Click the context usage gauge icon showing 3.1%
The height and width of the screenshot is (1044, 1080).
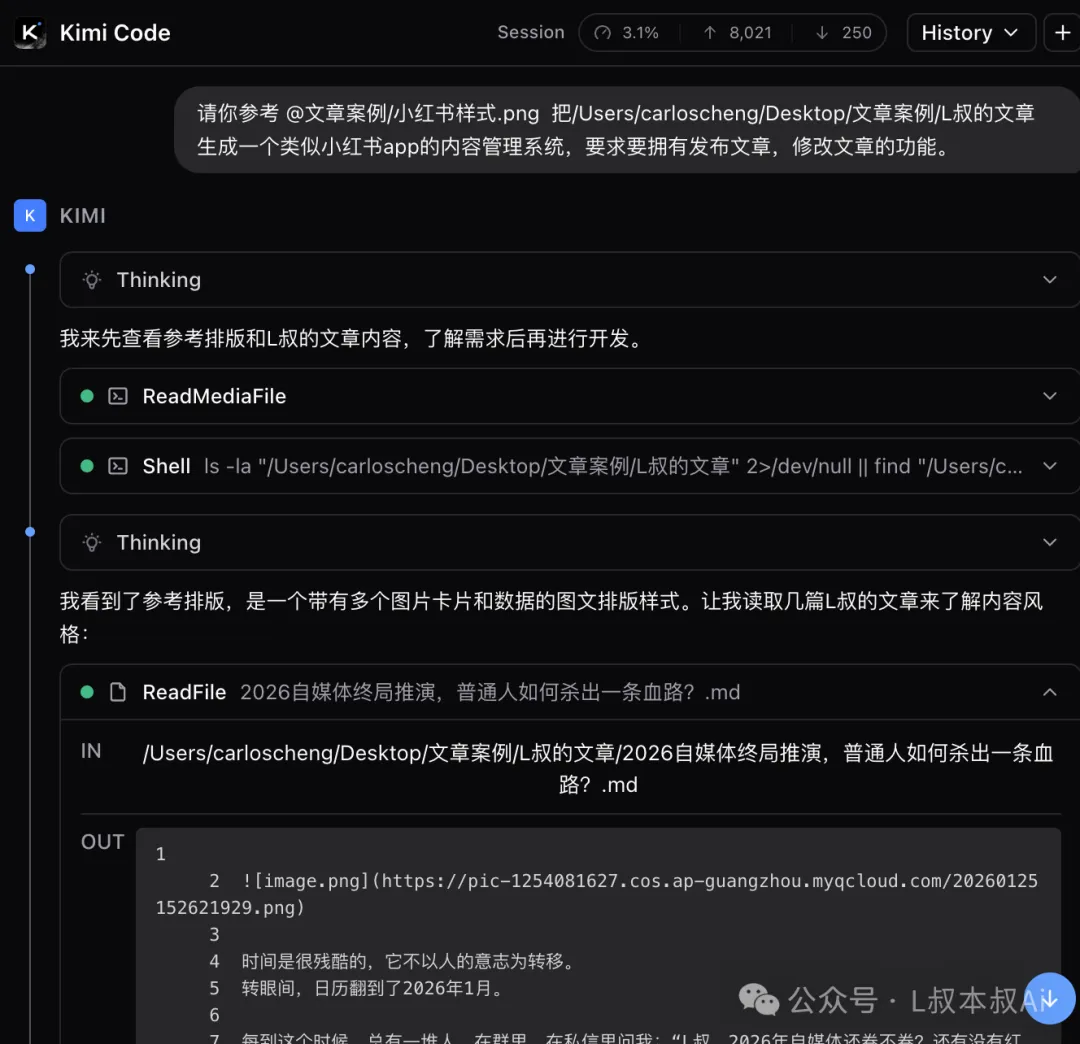click(603, 33)
